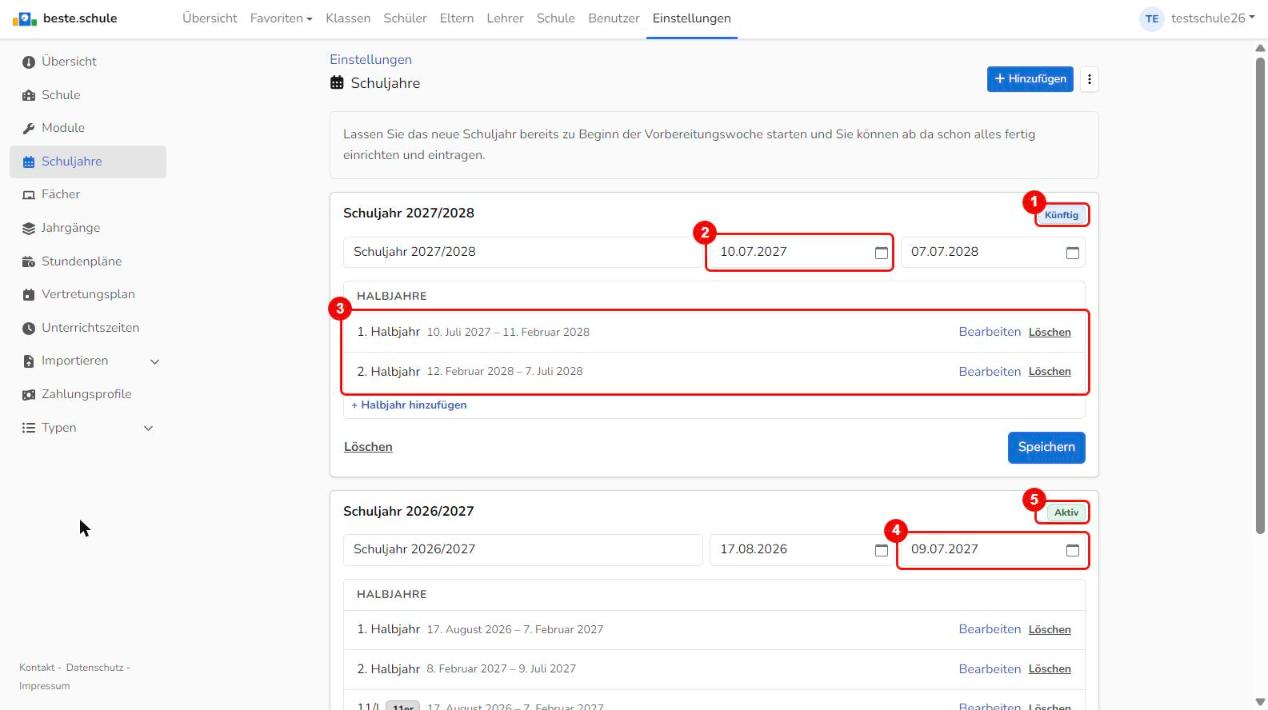The height and width of the screenshot is (710, 1268).
Task: Open the date picker for 17.08.2026
Action: click(x=881, y=550)
